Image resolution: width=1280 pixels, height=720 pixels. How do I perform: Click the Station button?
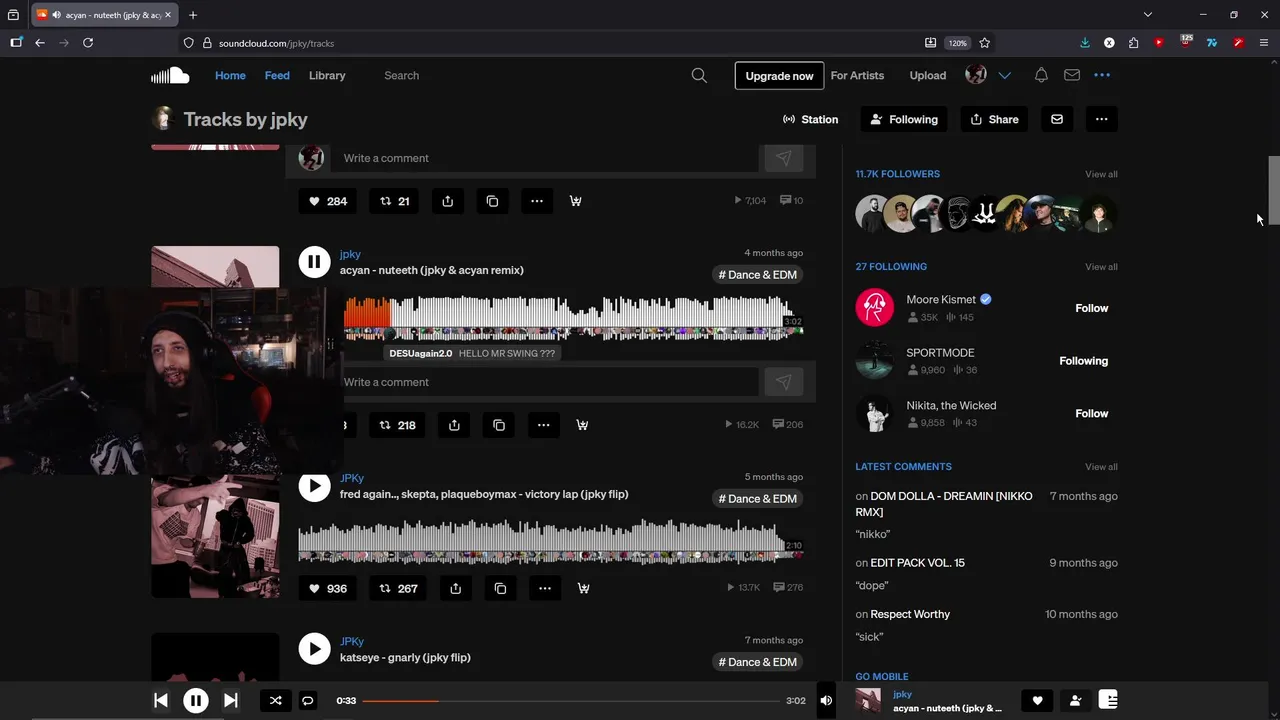point(811,119)
